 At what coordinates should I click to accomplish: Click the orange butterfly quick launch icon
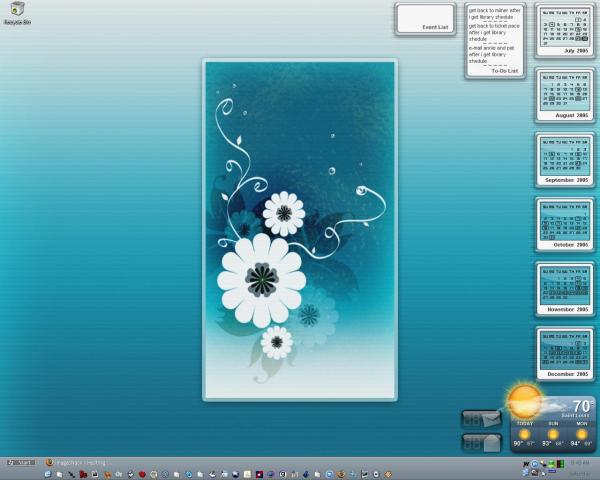pos(107,474)
